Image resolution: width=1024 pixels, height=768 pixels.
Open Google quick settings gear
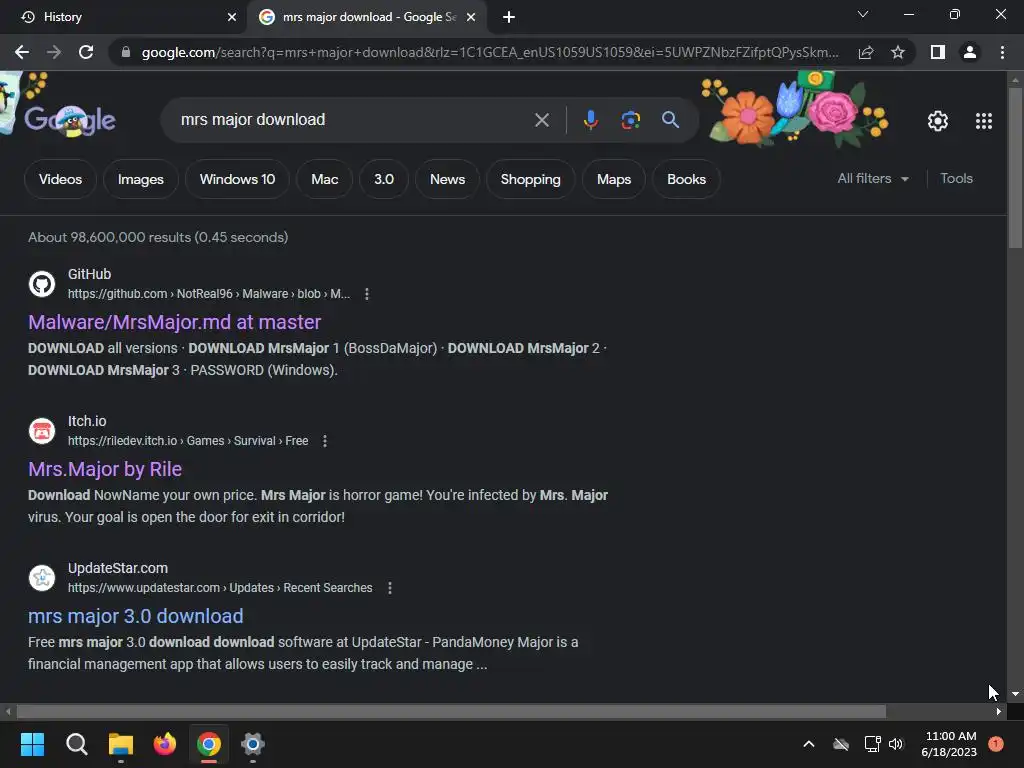point(938,121)
